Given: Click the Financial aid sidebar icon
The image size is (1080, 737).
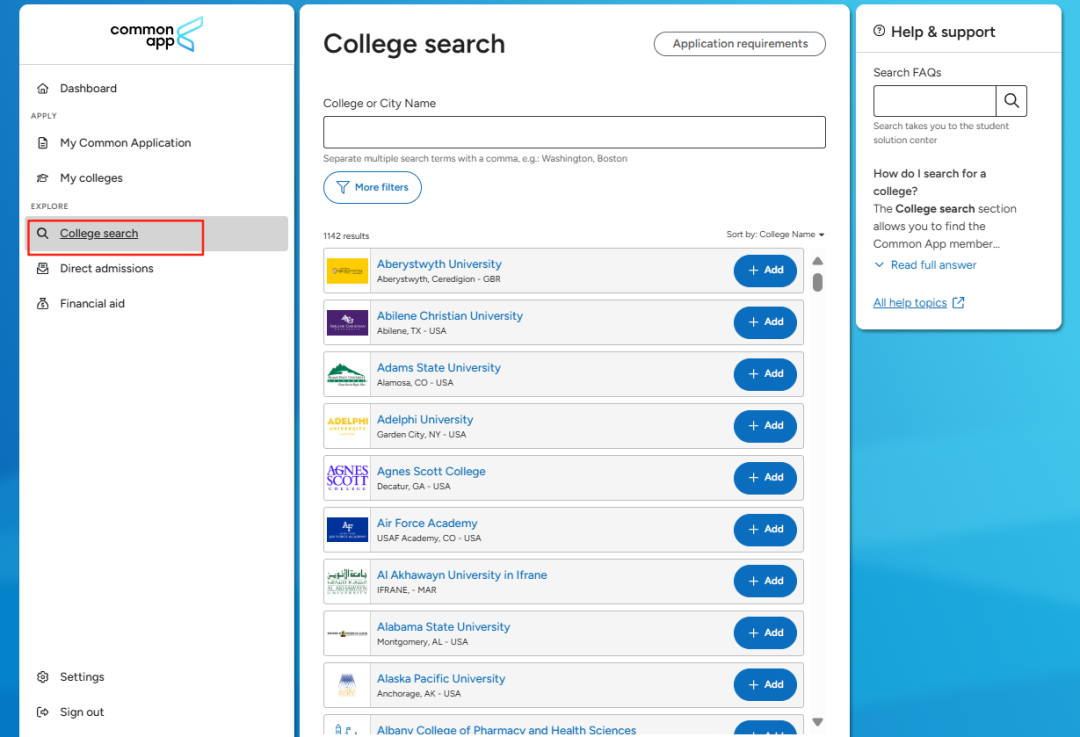Looking at the screenshot, I should 42,304.
